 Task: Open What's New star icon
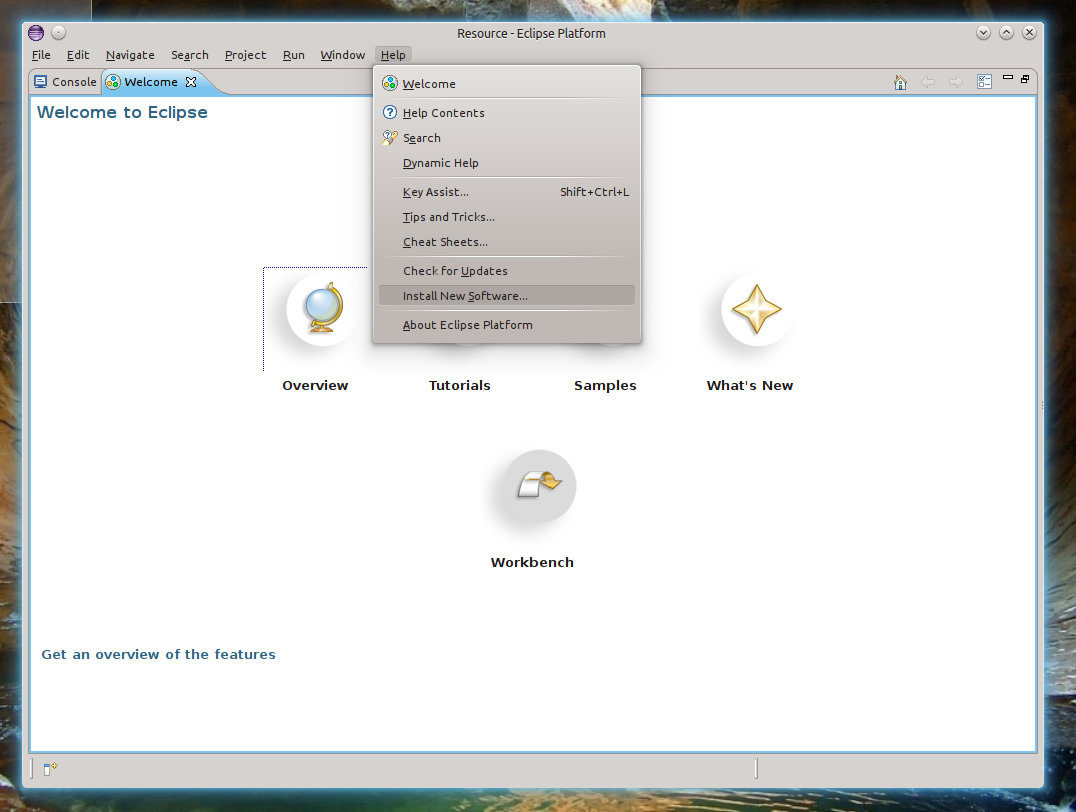[756, 309]
